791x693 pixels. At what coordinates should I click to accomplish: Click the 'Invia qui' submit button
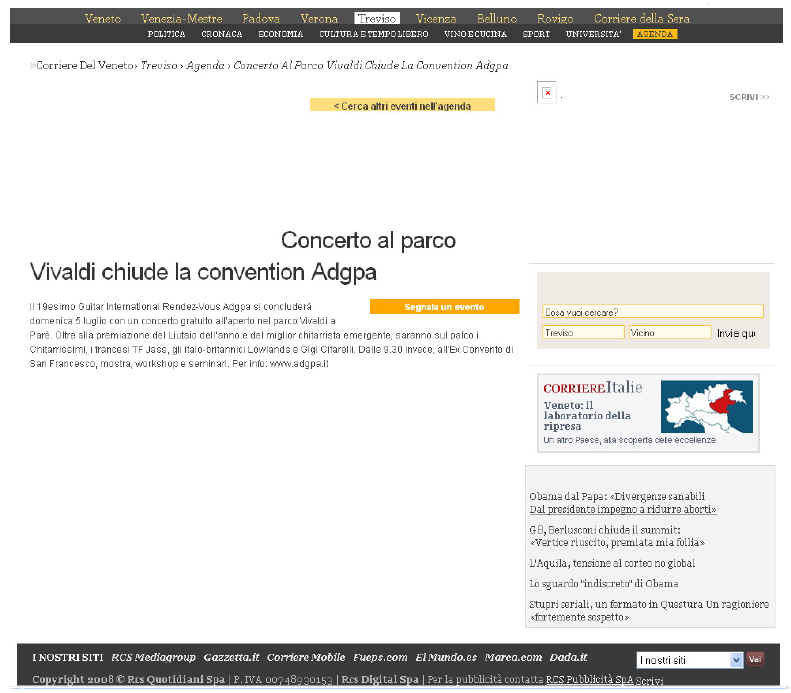tap(737, 333)
